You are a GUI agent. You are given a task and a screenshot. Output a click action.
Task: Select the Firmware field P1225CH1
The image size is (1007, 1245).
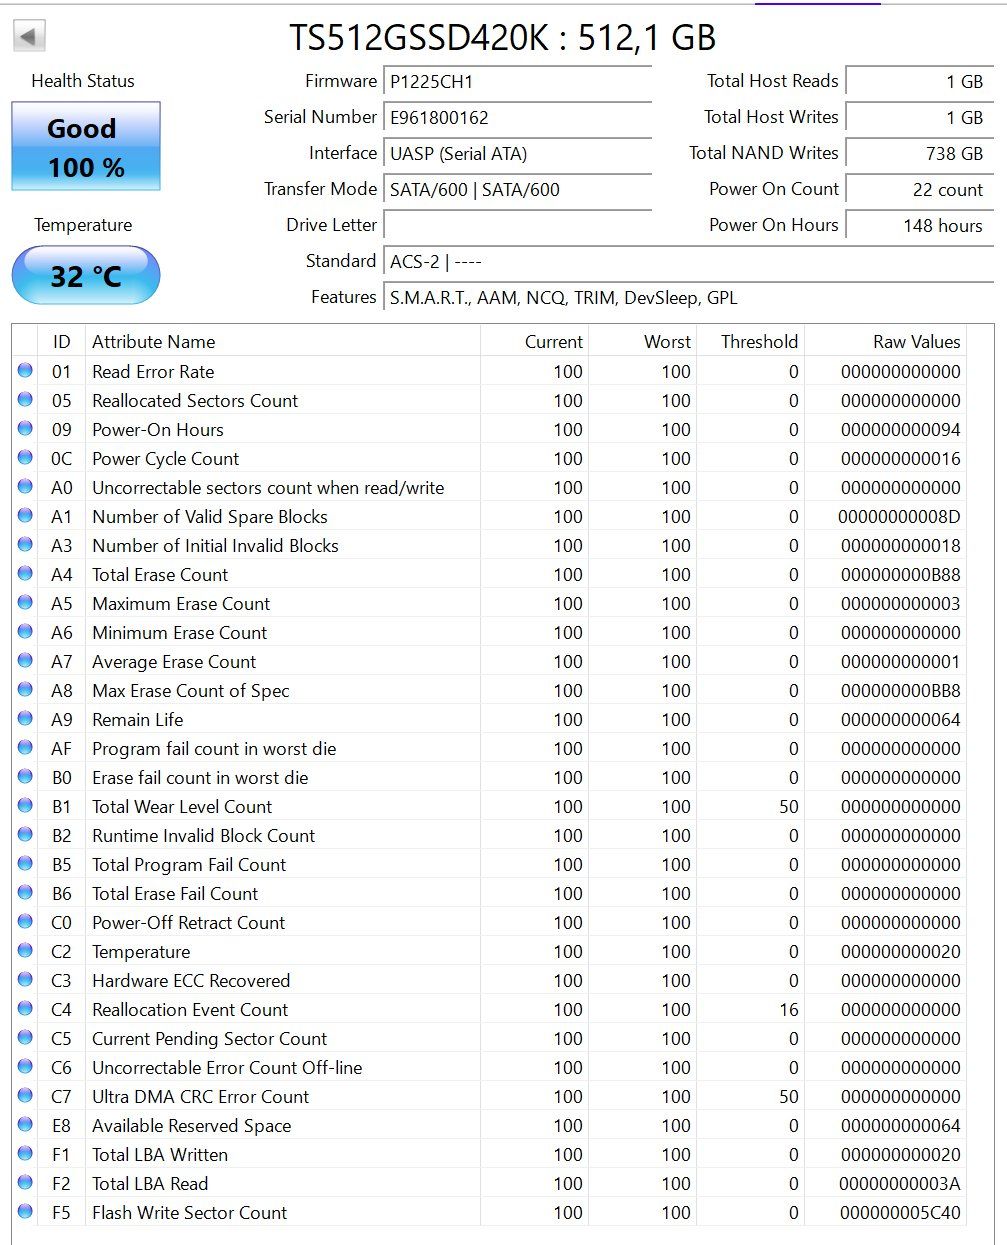(x=517, y=81)
